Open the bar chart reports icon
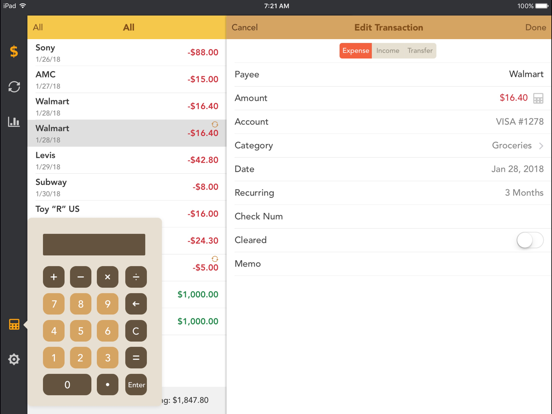The width and height of the screenshot is (552, 414). pyautogui.click(x=14, y=122)
